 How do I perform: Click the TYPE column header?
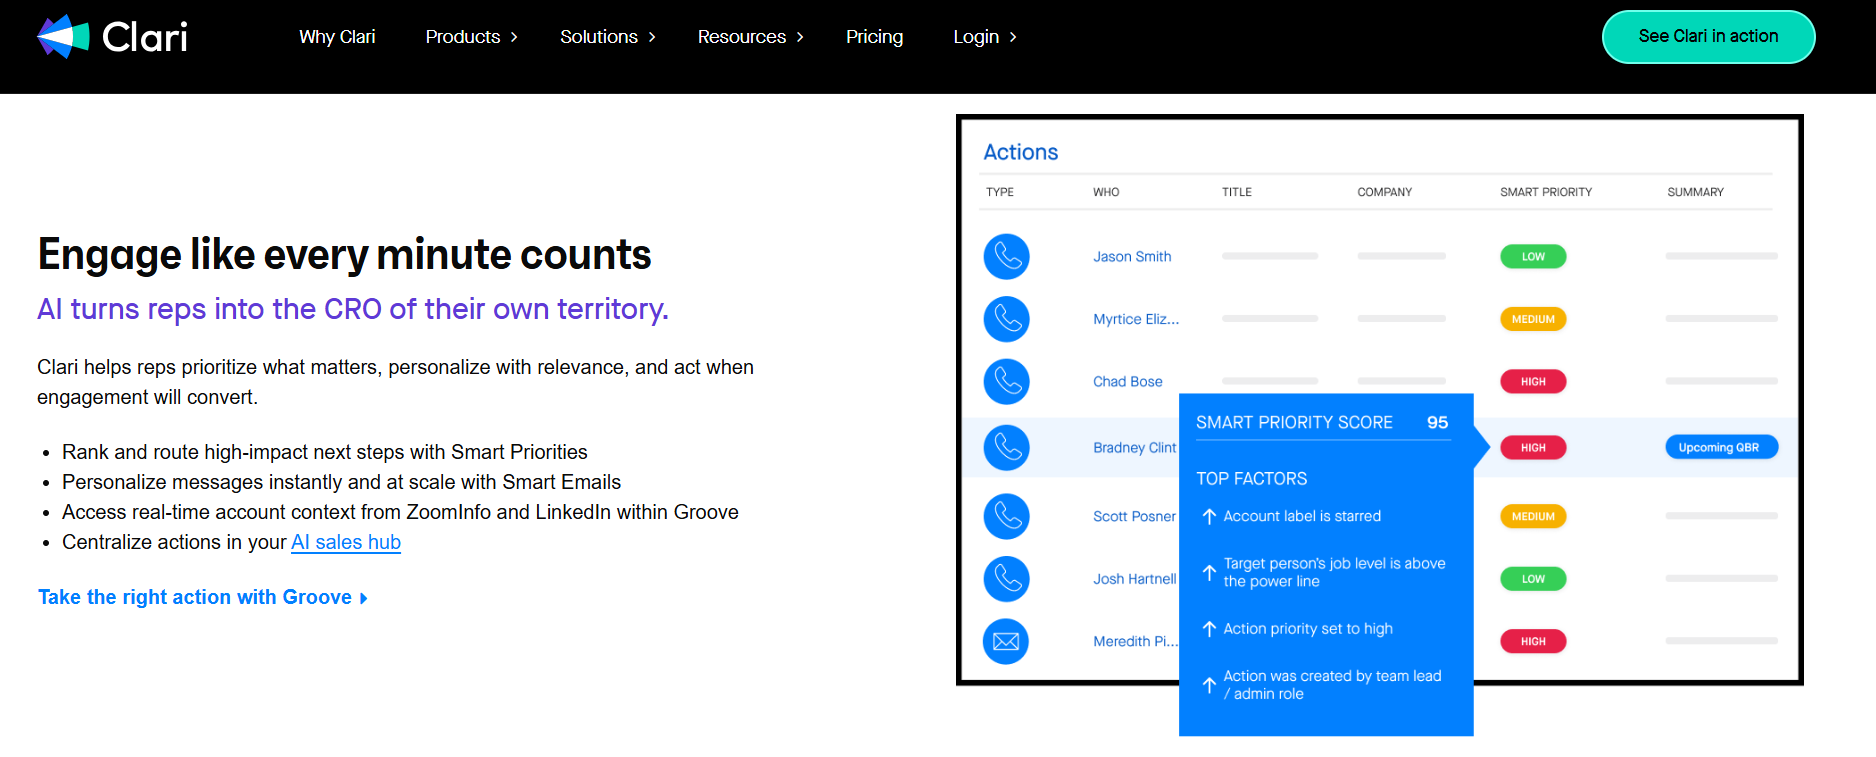click(1000, 192)
